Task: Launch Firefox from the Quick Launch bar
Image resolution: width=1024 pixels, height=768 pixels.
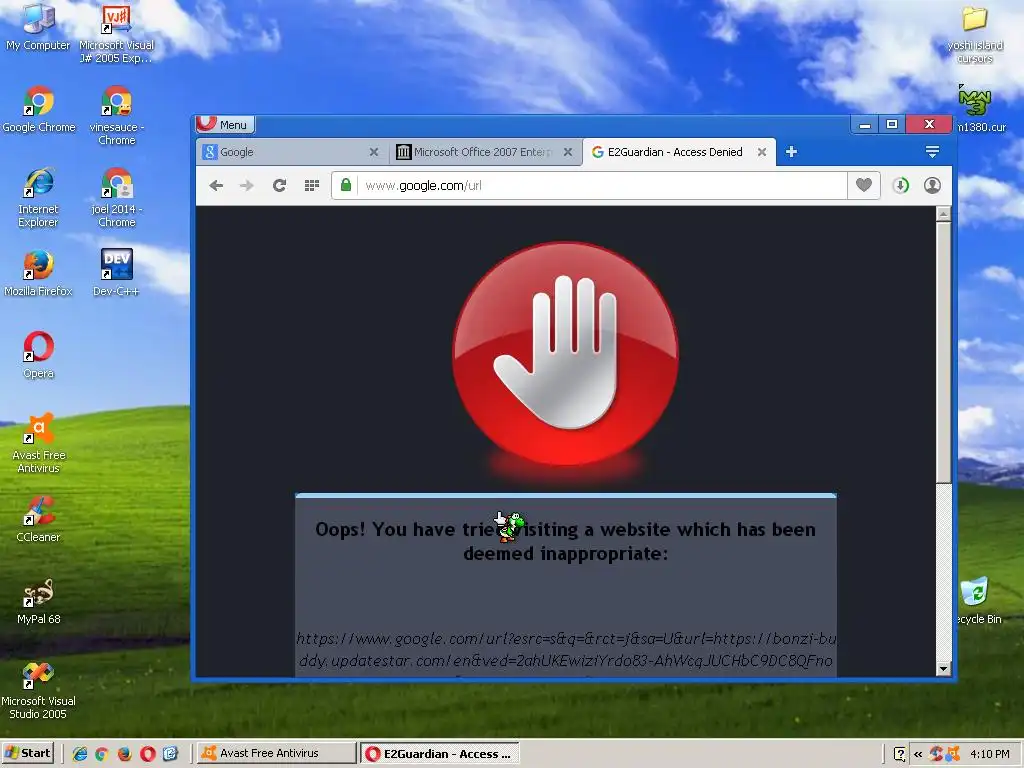Action: coord(124,754)
